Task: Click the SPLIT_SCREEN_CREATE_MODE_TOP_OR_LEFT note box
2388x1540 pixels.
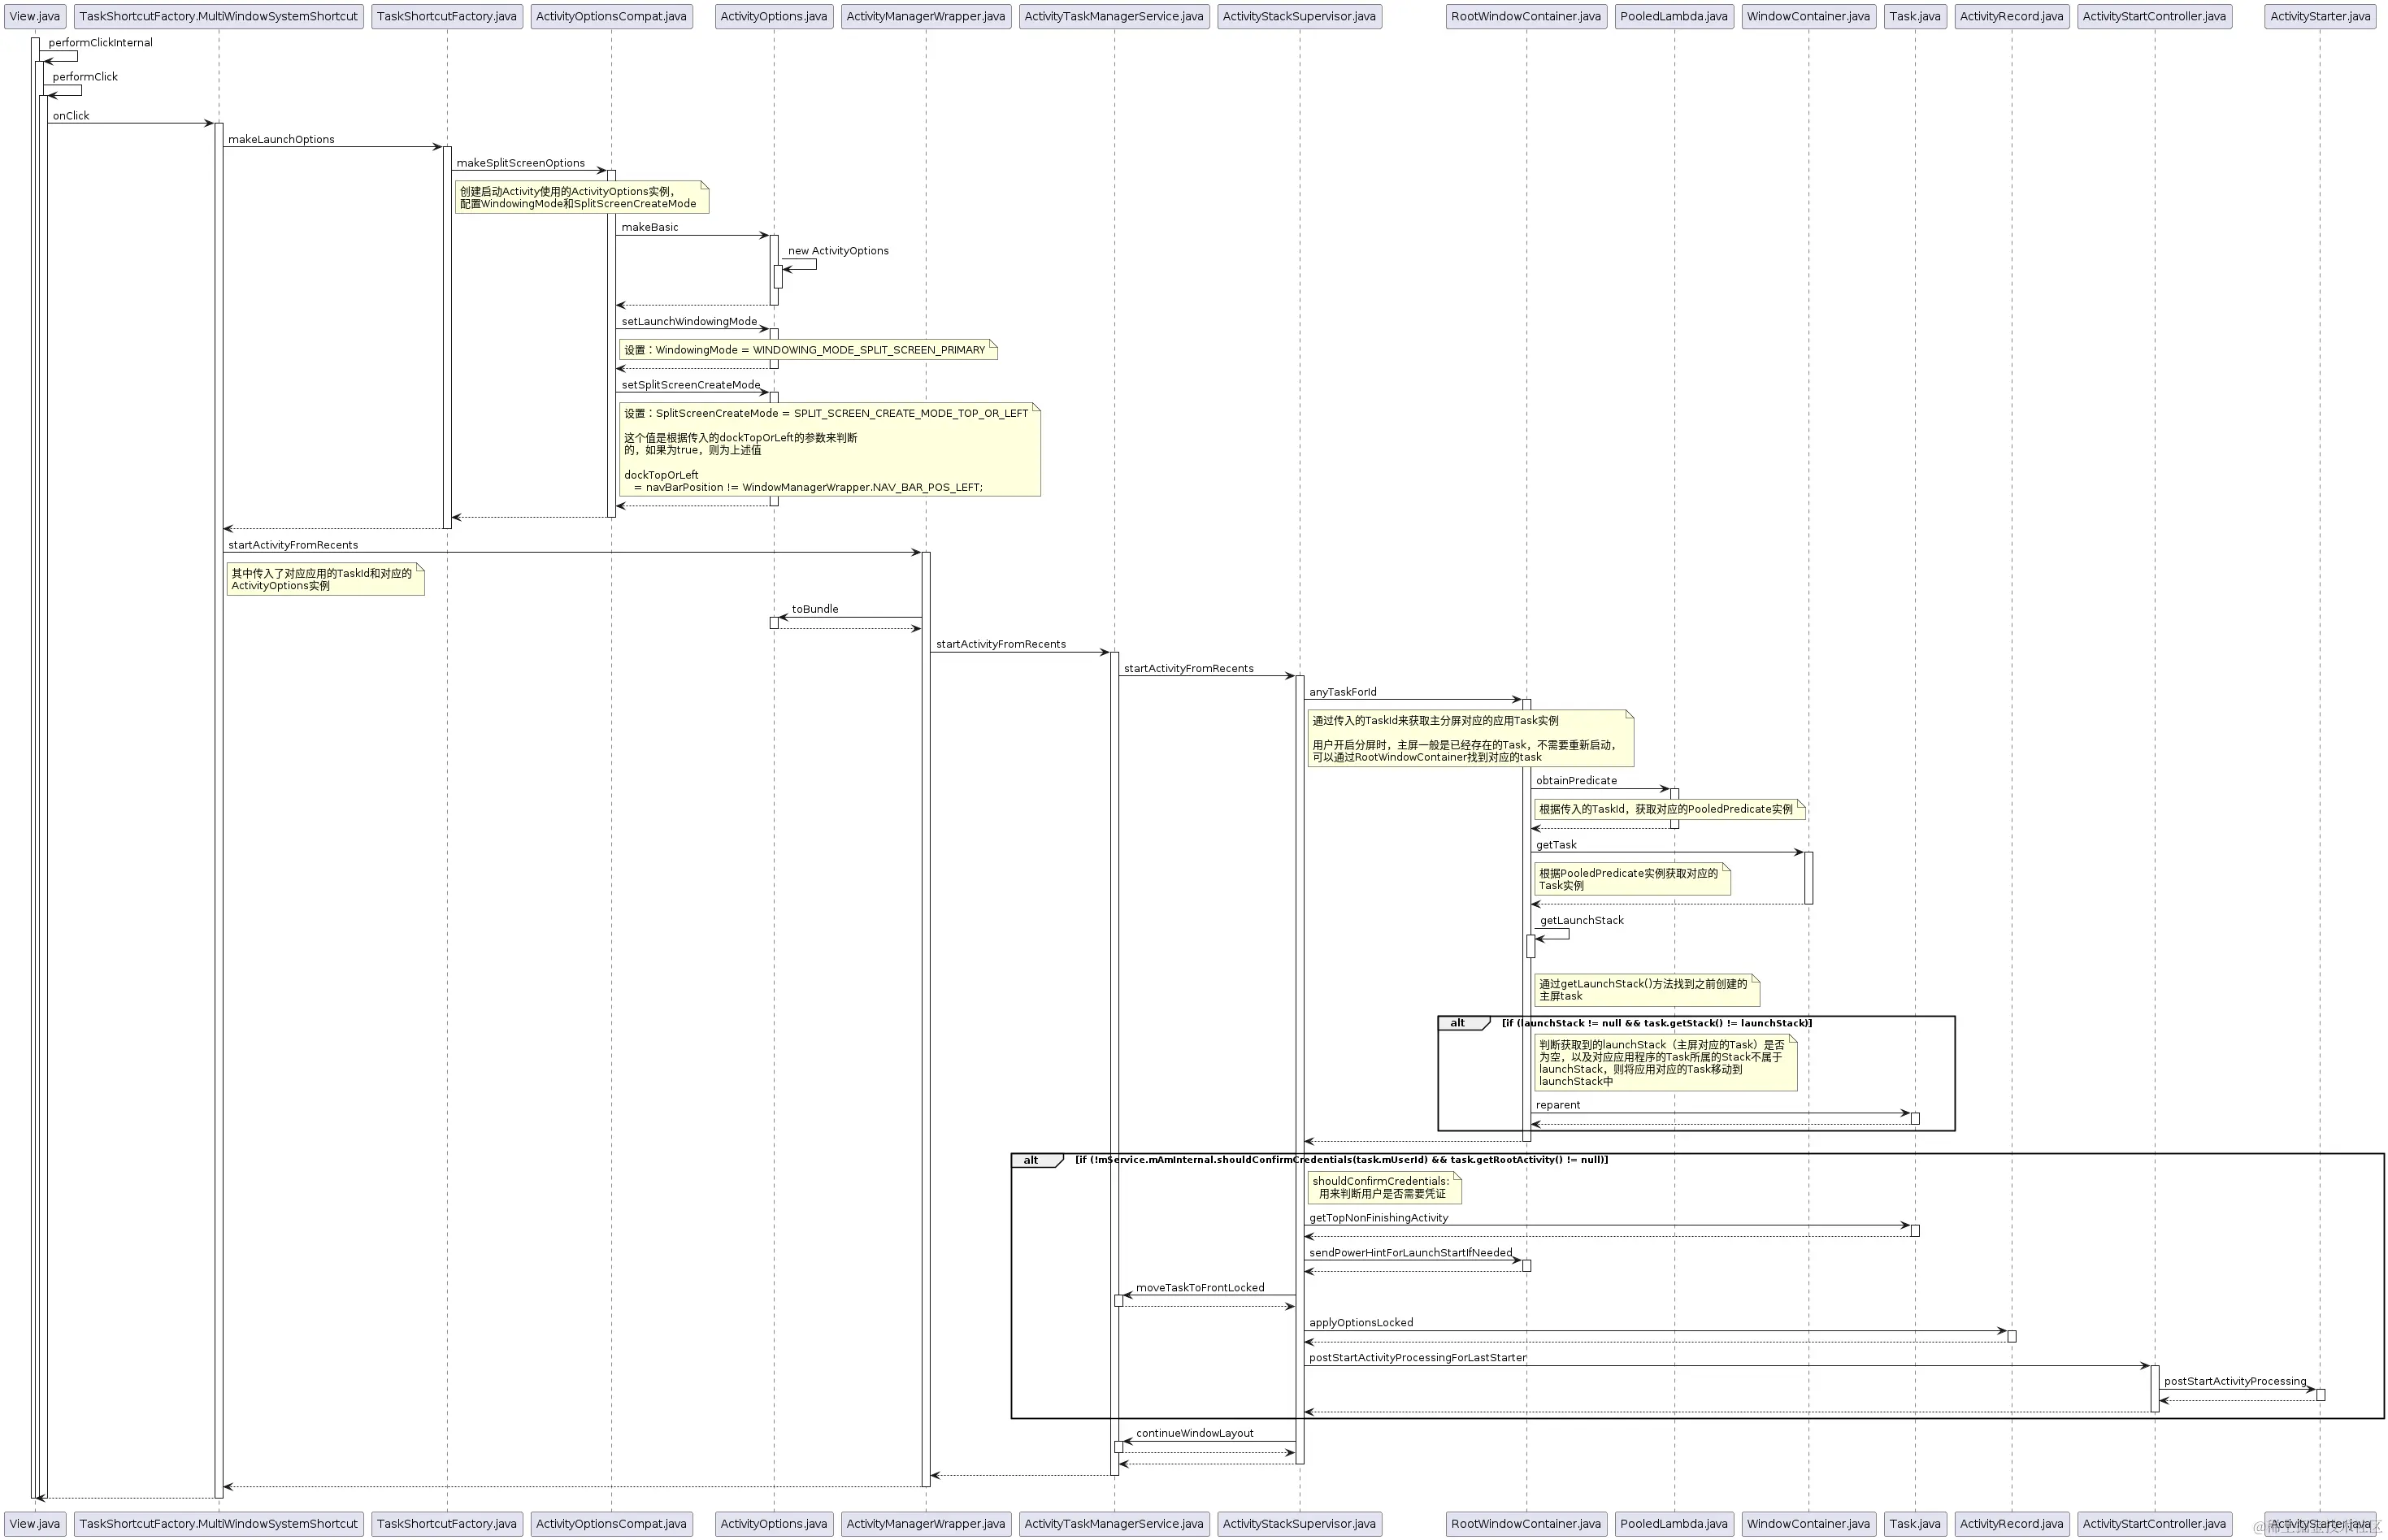Action: pyautogui.click(x=829, y=450)
